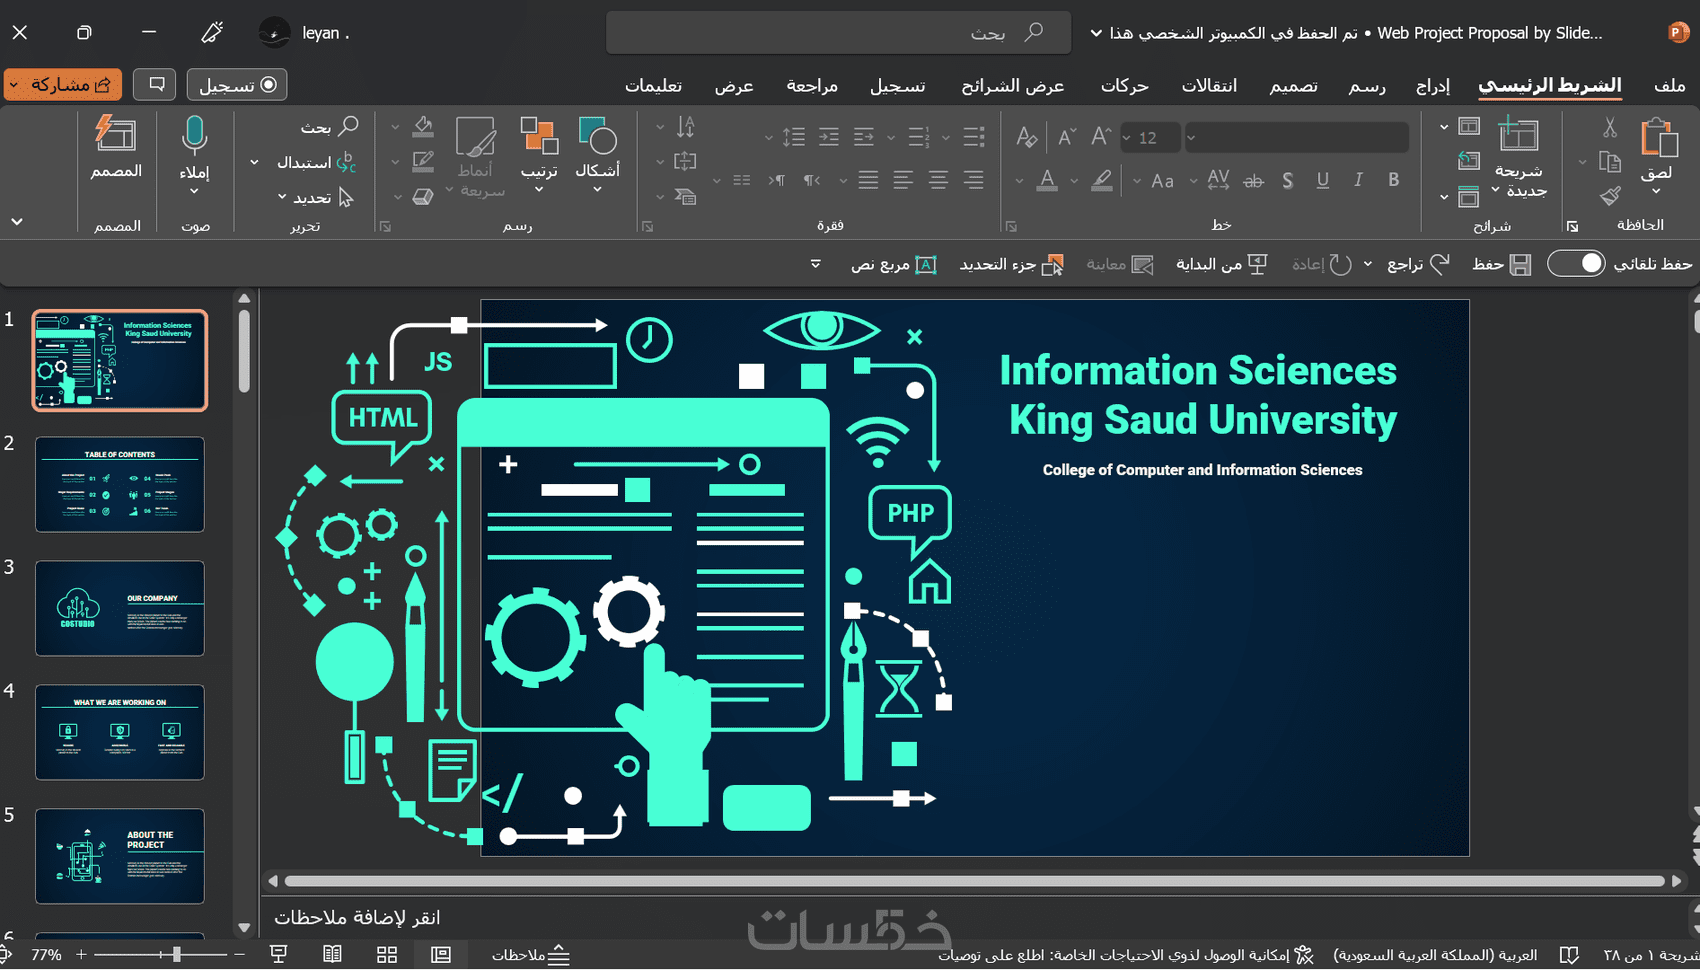Start slideshow from status bar icon
Screen dimensions: 1700x970
pos(279,955)
